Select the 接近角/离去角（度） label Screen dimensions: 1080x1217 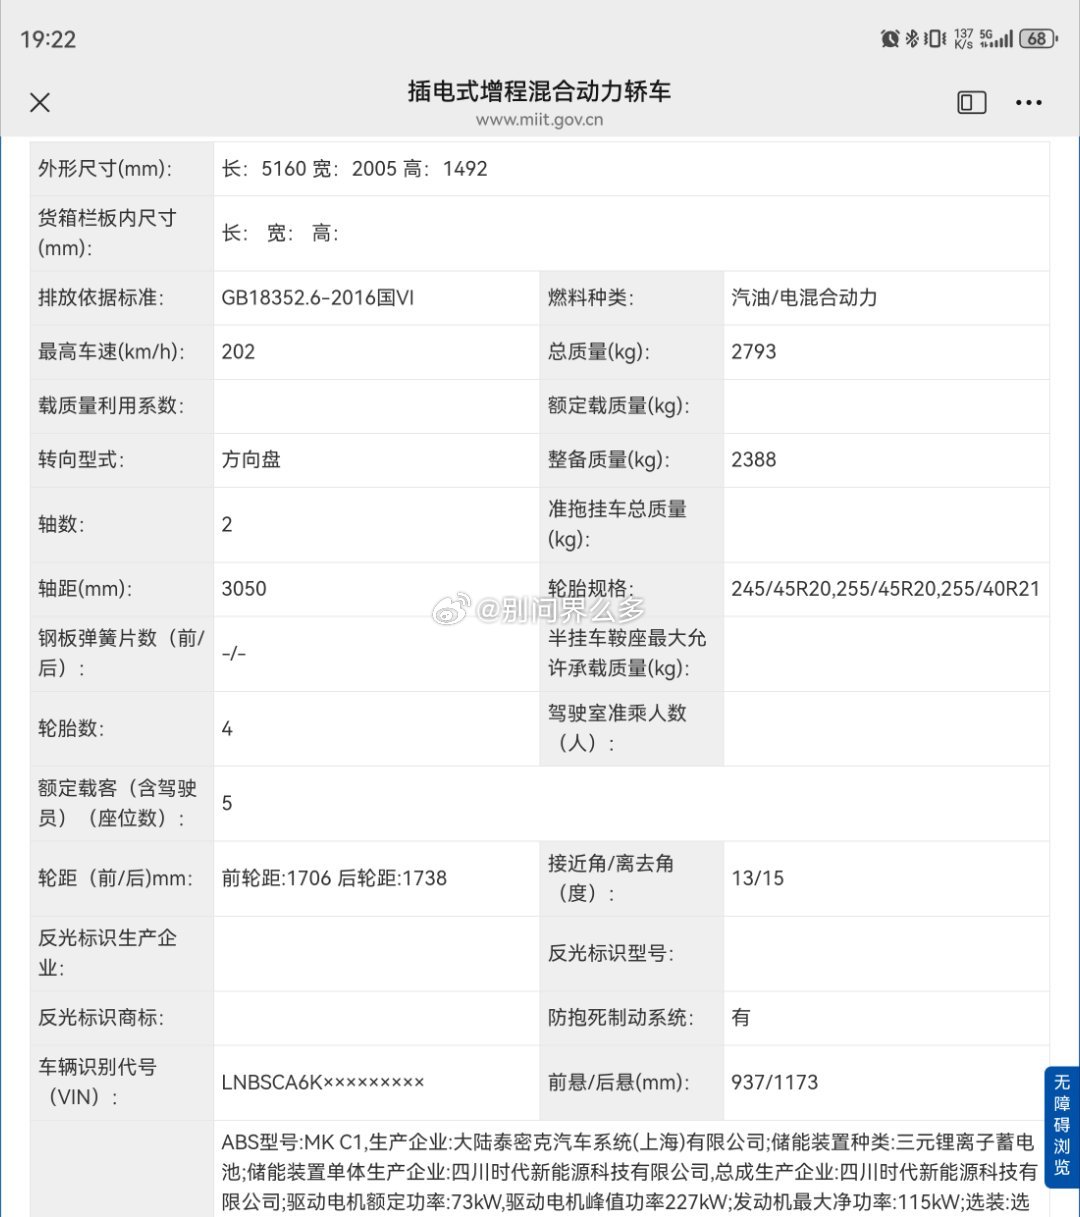coord(611,878)
